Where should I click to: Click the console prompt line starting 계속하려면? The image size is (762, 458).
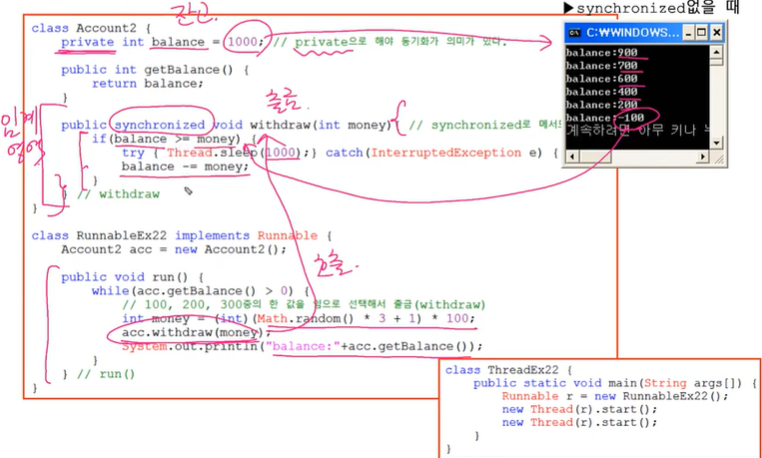coord(637,130)
